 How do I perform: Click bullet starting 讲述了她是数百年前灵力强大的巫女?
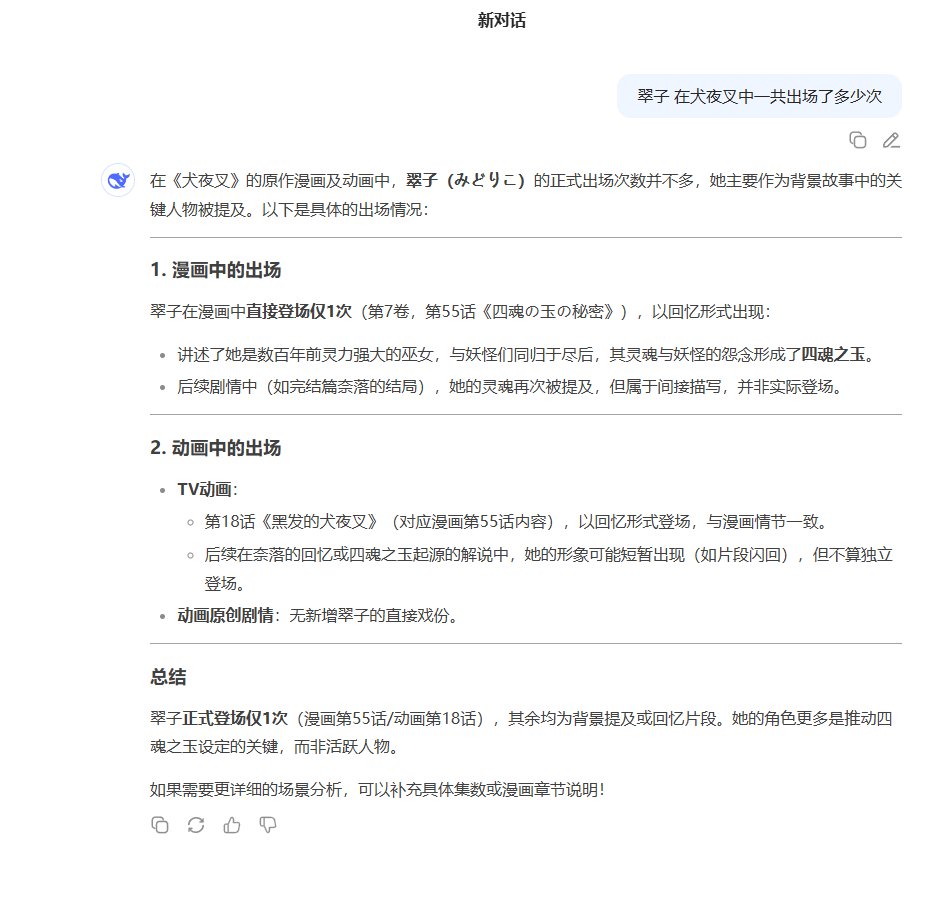point(526,354)
